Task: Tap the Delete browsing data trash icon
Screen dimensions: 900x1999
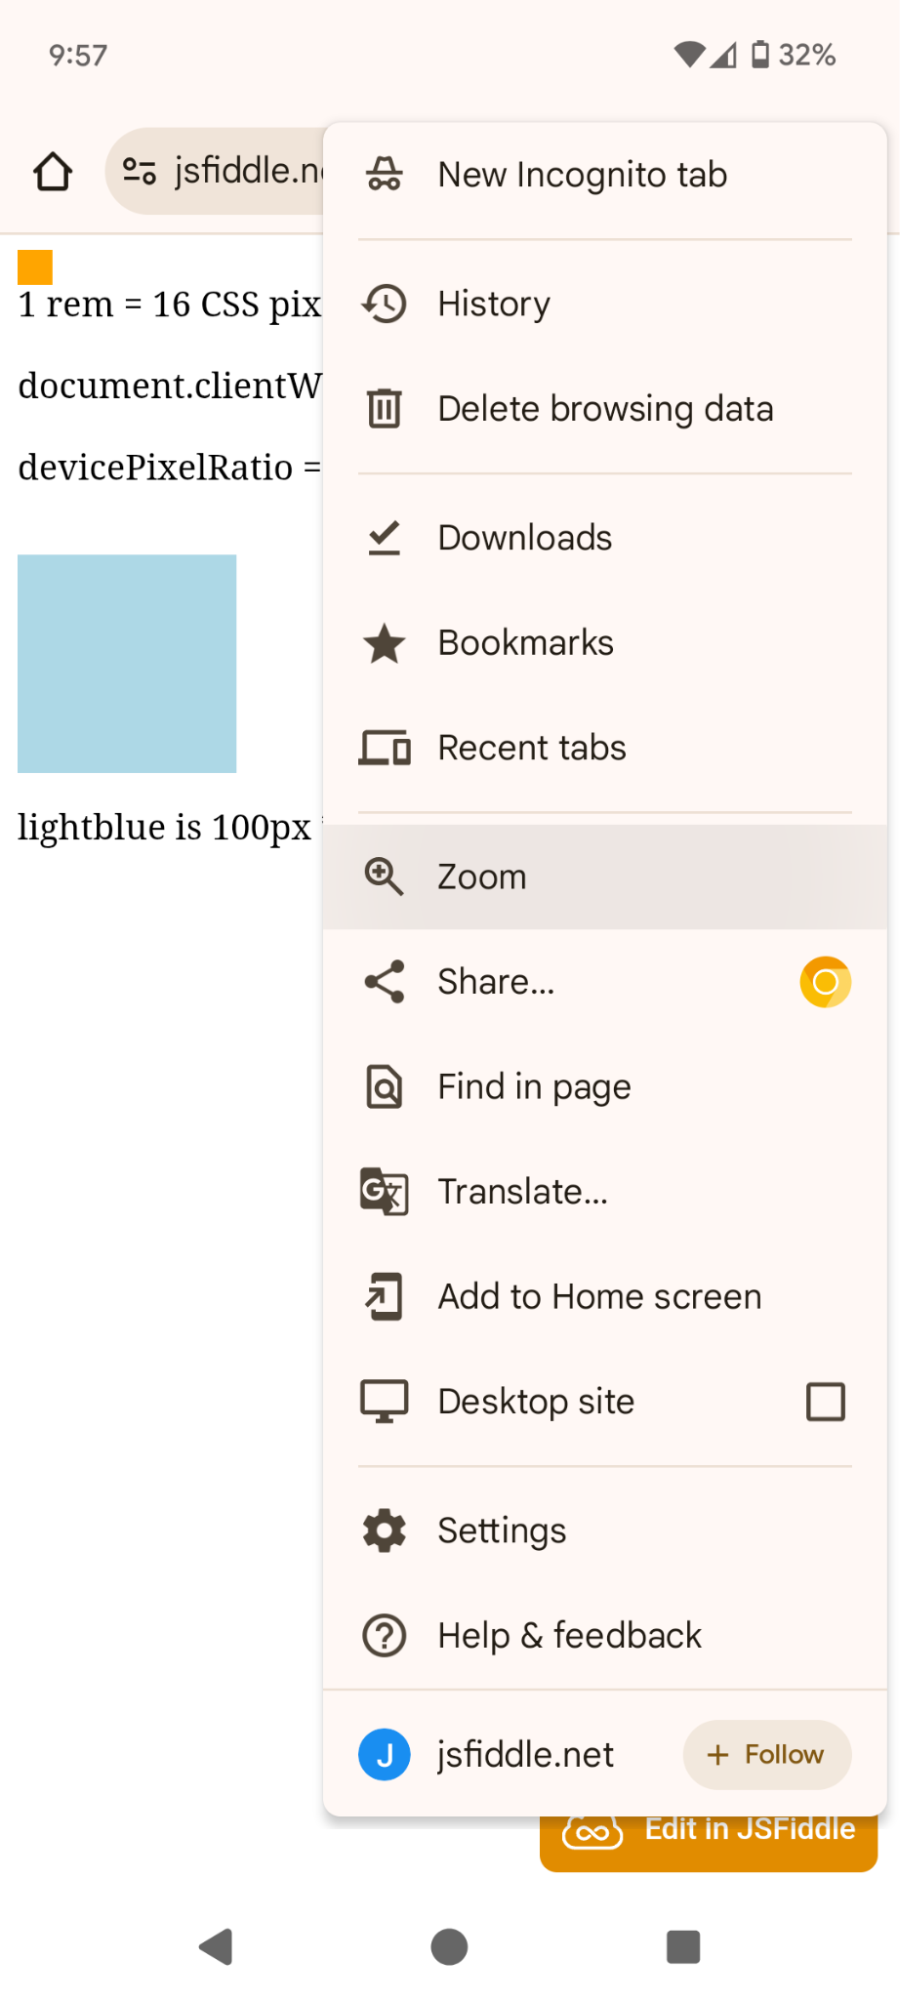Action: [x=384, y=408]
